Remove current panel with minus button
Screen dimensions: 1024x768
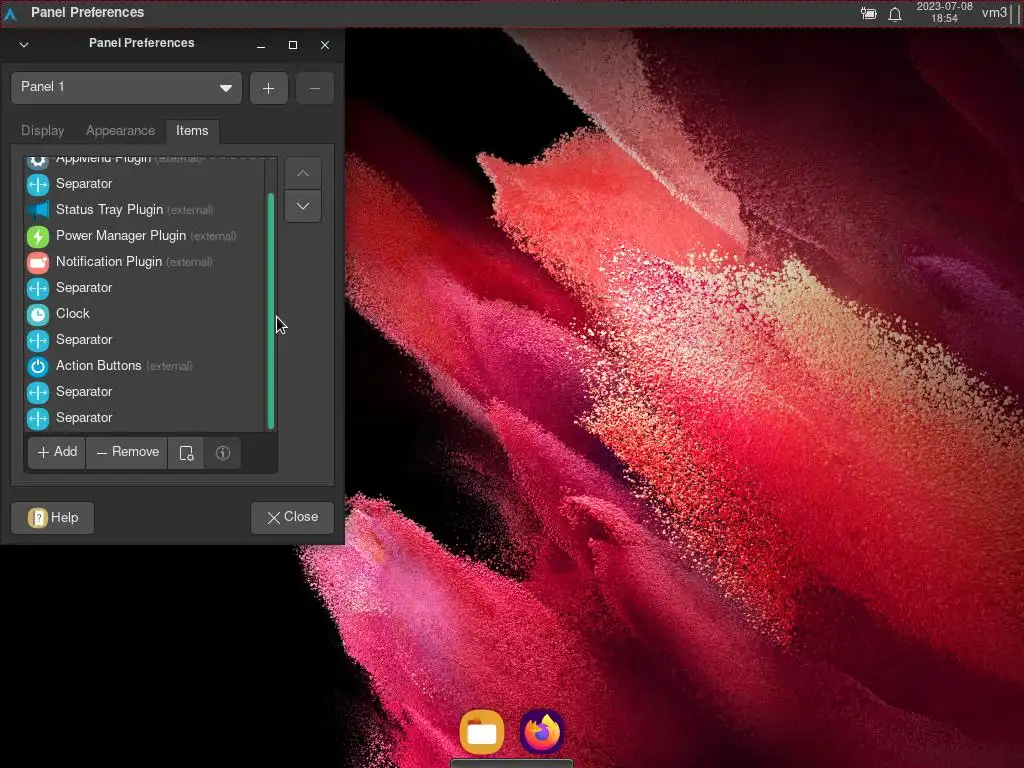click(x=315, y=88)
